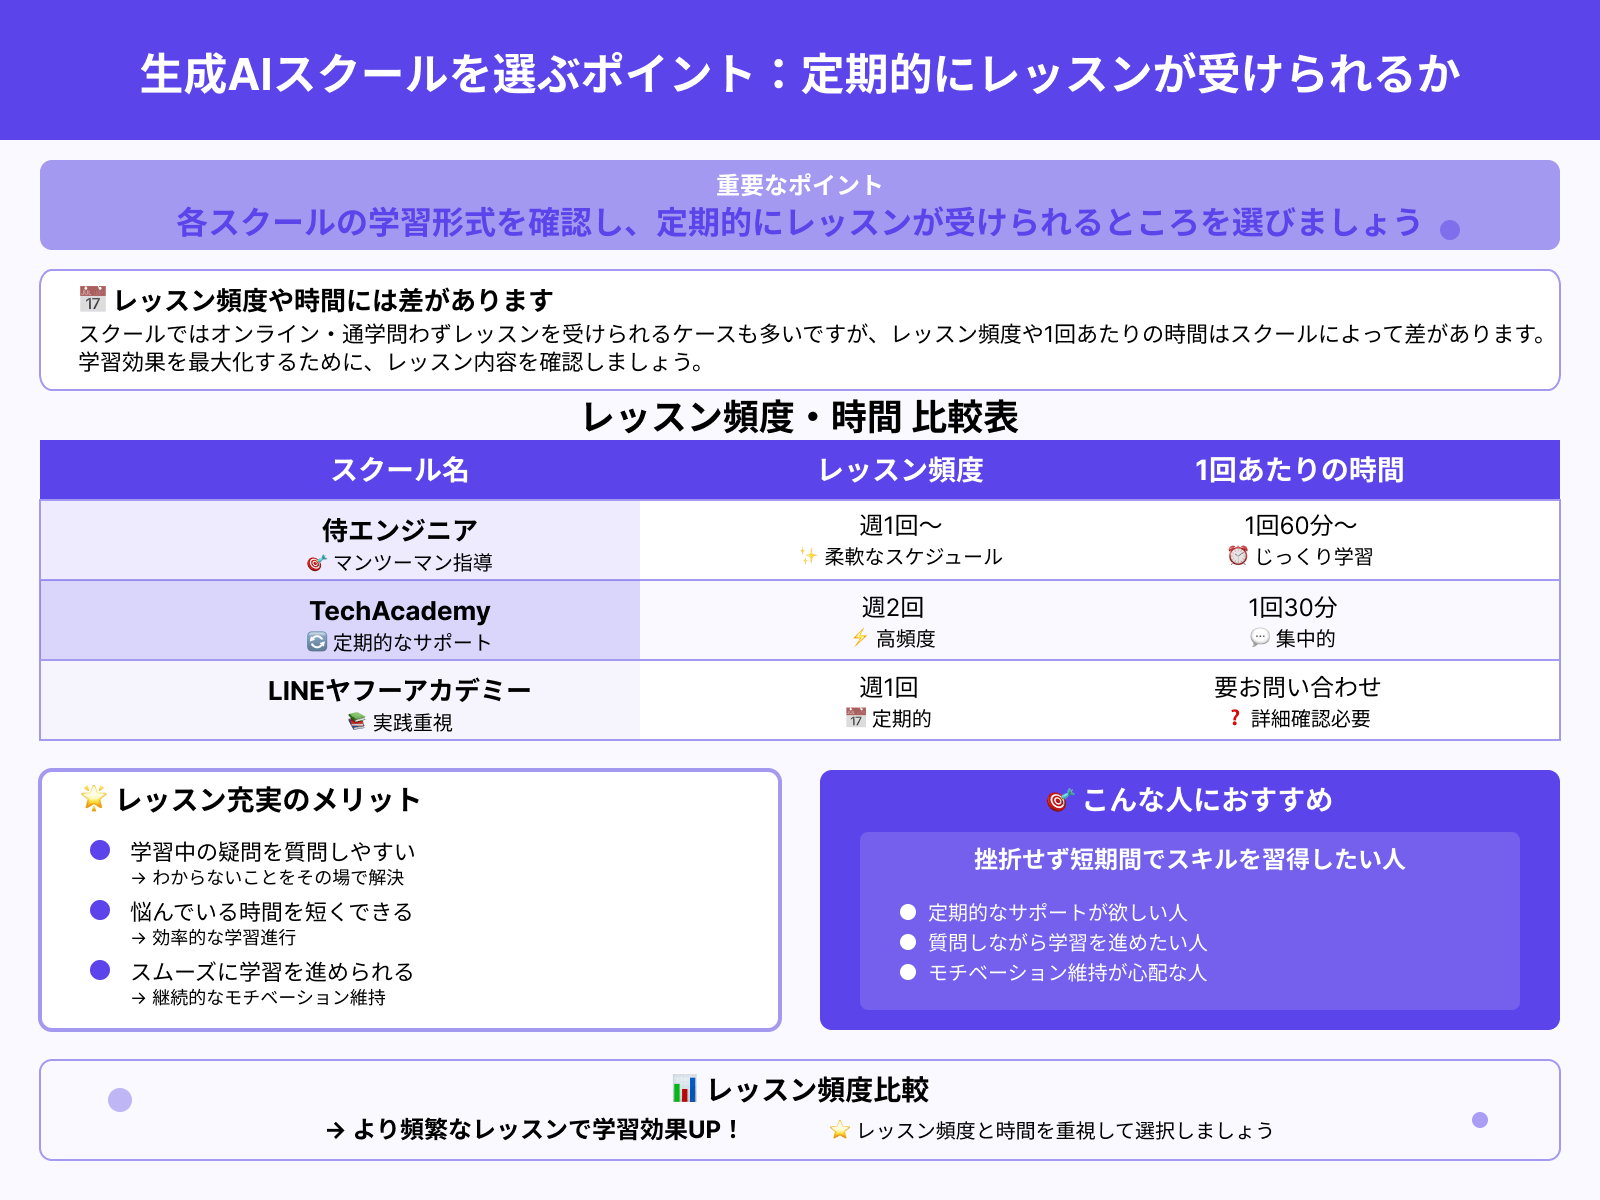Click the target icon beside こんな人におすすめ

[x=1060, y=799]
